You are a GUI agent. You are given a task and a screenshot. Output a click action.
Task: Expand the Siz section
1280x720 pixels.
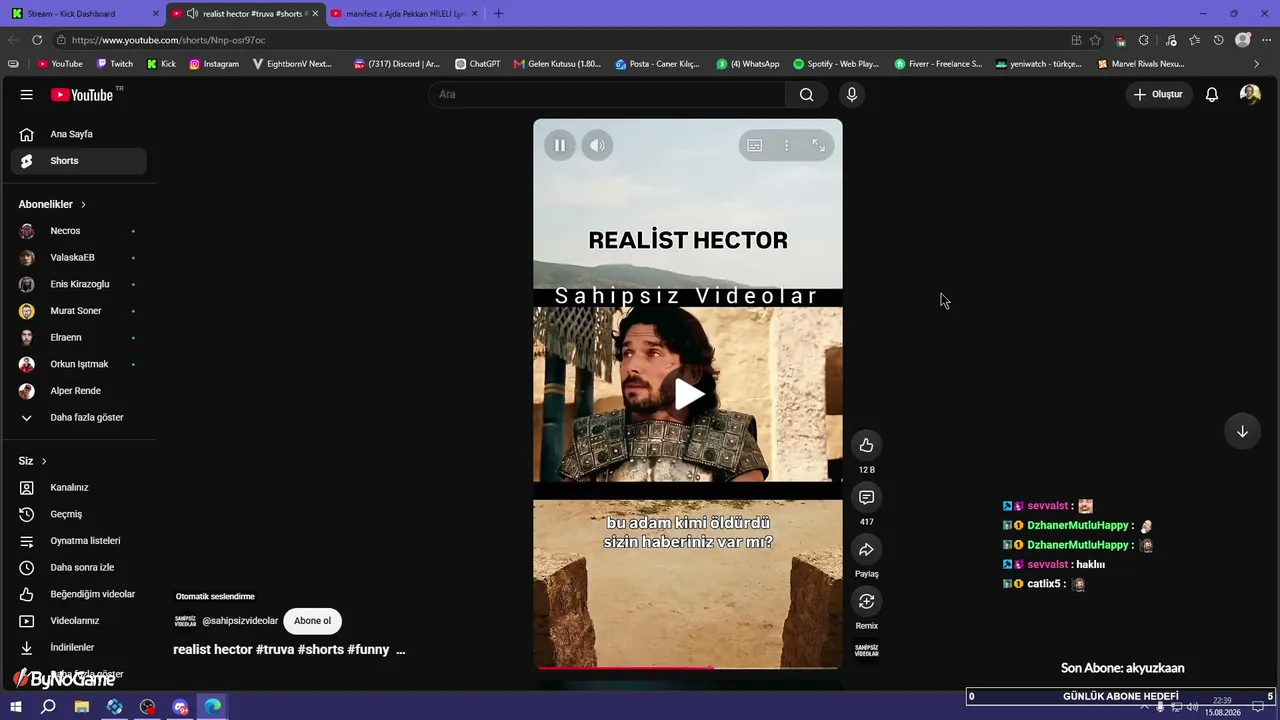[x=33, y=461]
